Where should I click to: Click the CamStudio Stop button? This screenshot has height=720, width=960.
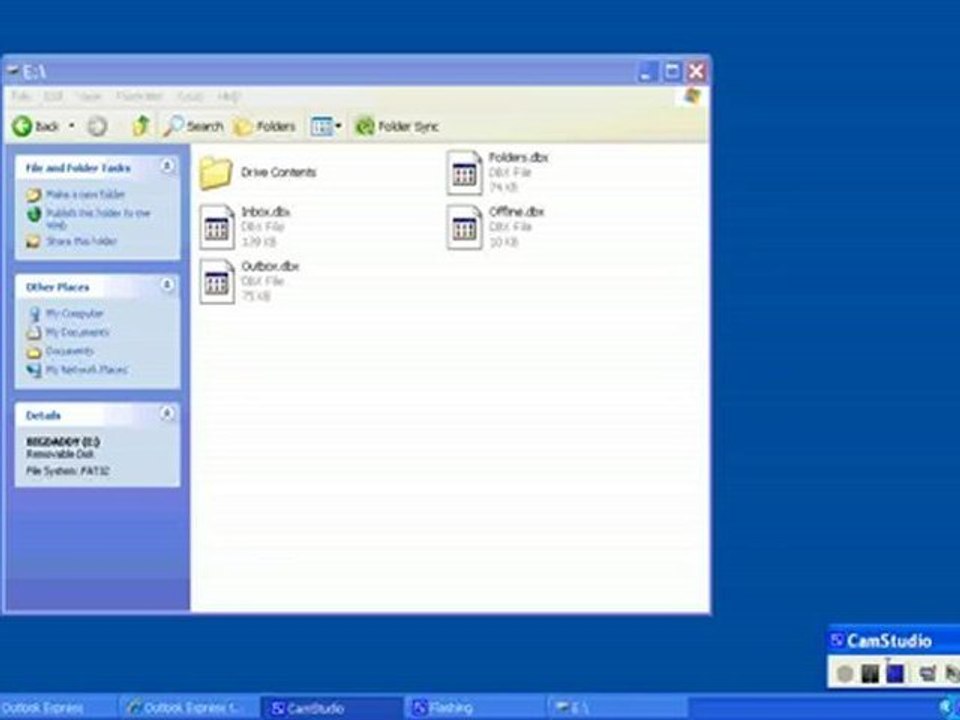pyautogui.click(x=895, y=673)
